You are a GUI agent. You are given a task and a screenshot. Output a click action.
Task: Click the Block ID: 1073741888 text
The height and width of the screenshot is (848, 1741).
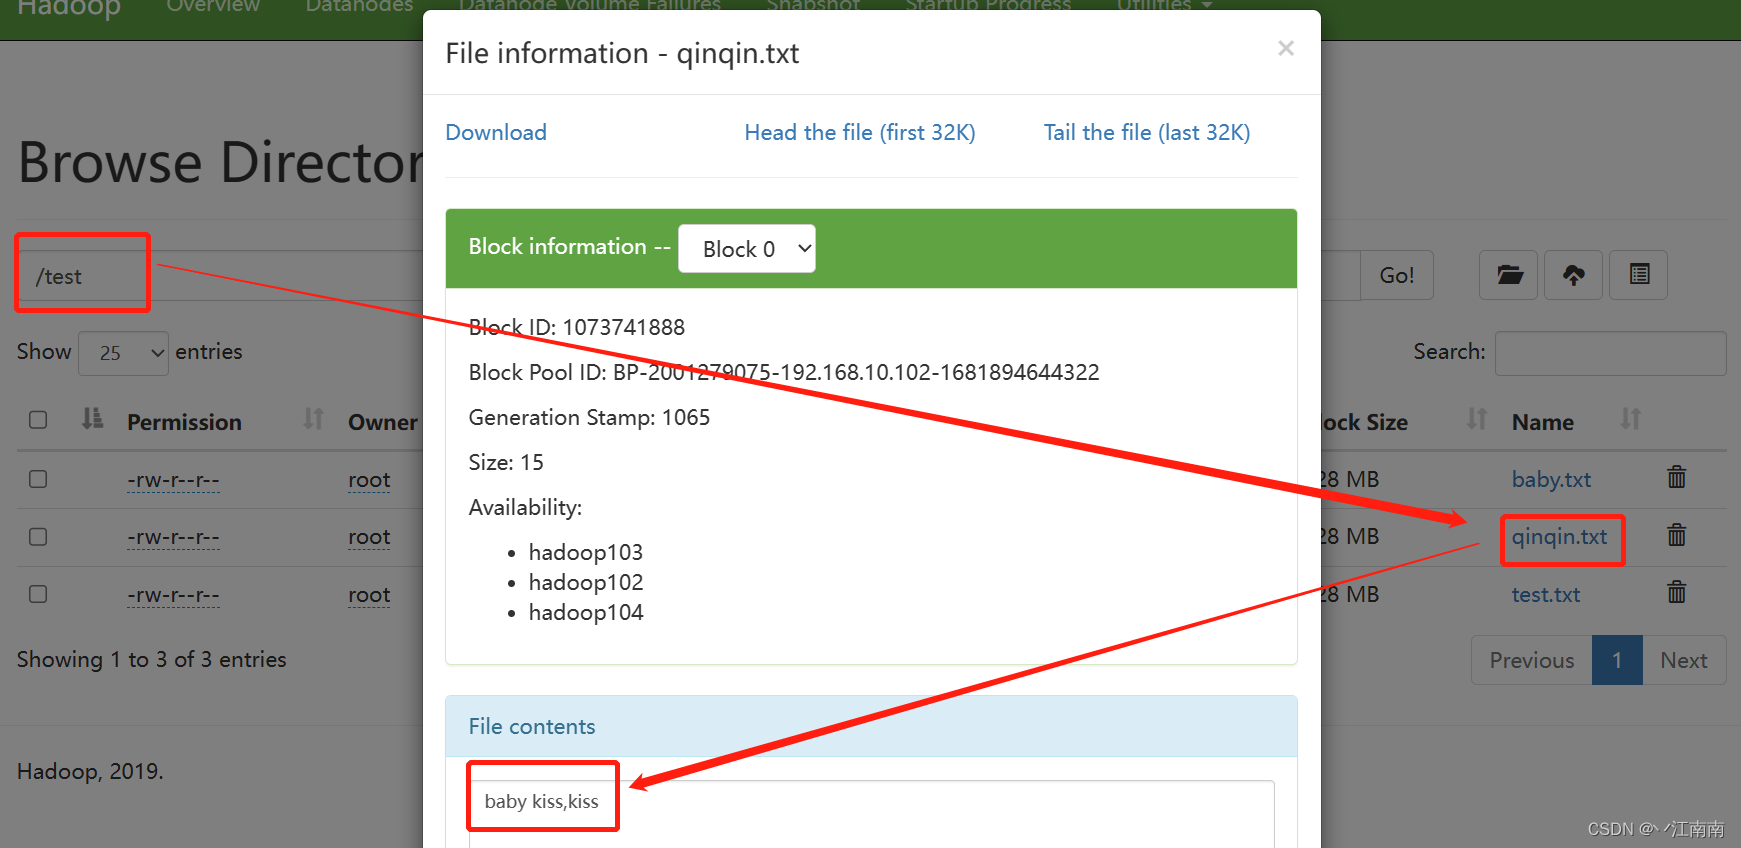577,327
